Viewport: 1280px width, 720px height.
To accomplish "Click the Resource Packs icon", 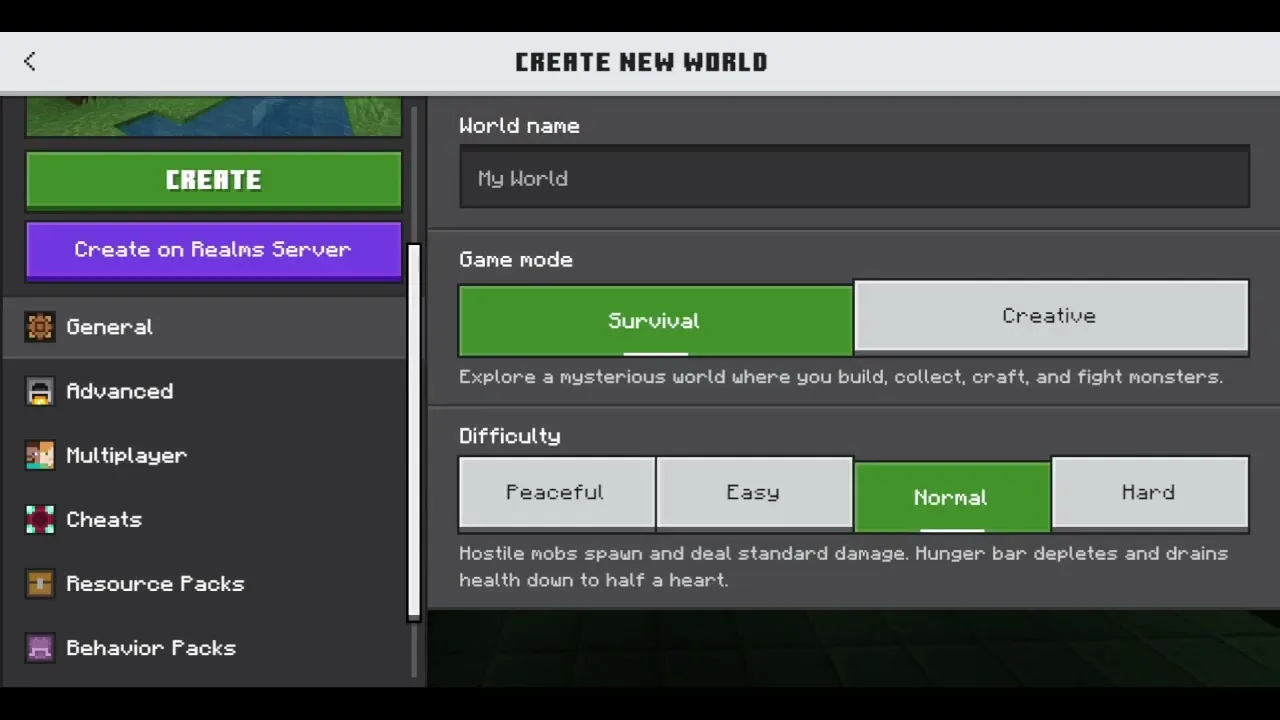I will (40, 583).
